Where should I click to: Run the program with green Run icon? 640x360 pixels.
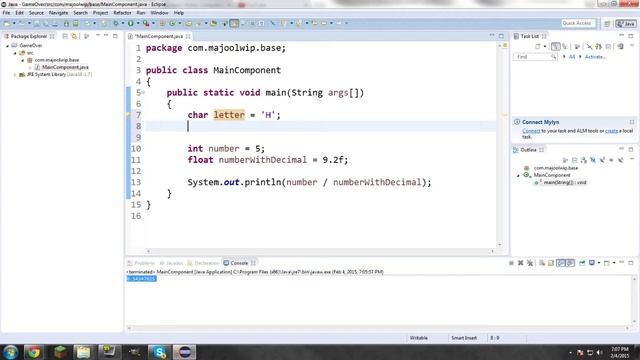131,23
